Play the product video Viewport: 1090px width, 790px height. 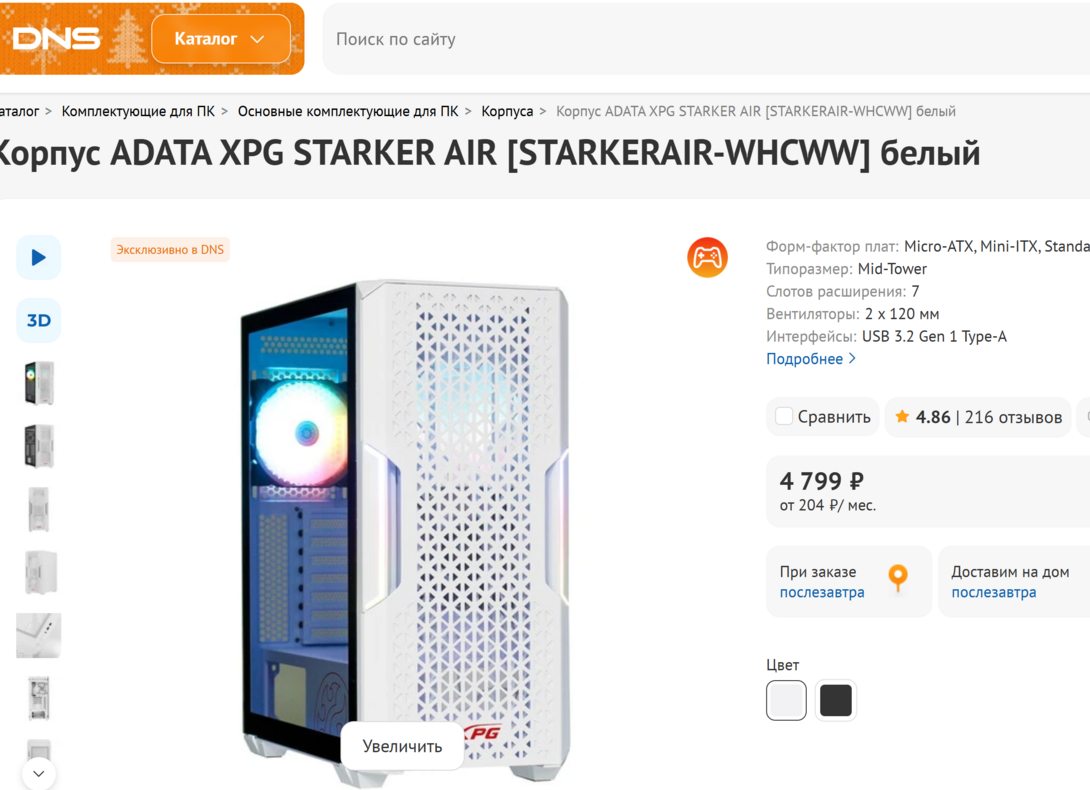[39, 258]
